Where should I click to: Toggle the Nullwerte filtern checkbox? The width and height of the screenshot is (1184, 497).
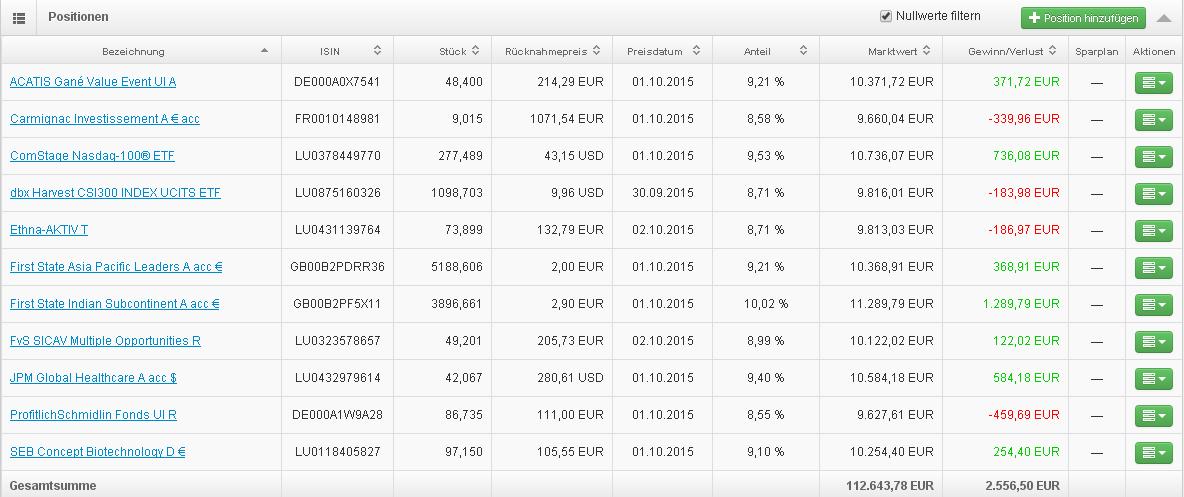tap(885, 16)
